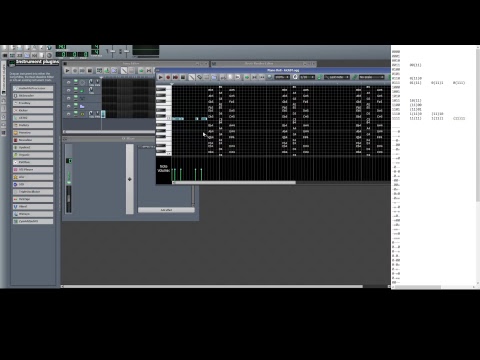Screen dimensions: 480x360
Task: Open the Instrument plugins sidebar tab
Action: pyautogui.click(x=4, y=79)
